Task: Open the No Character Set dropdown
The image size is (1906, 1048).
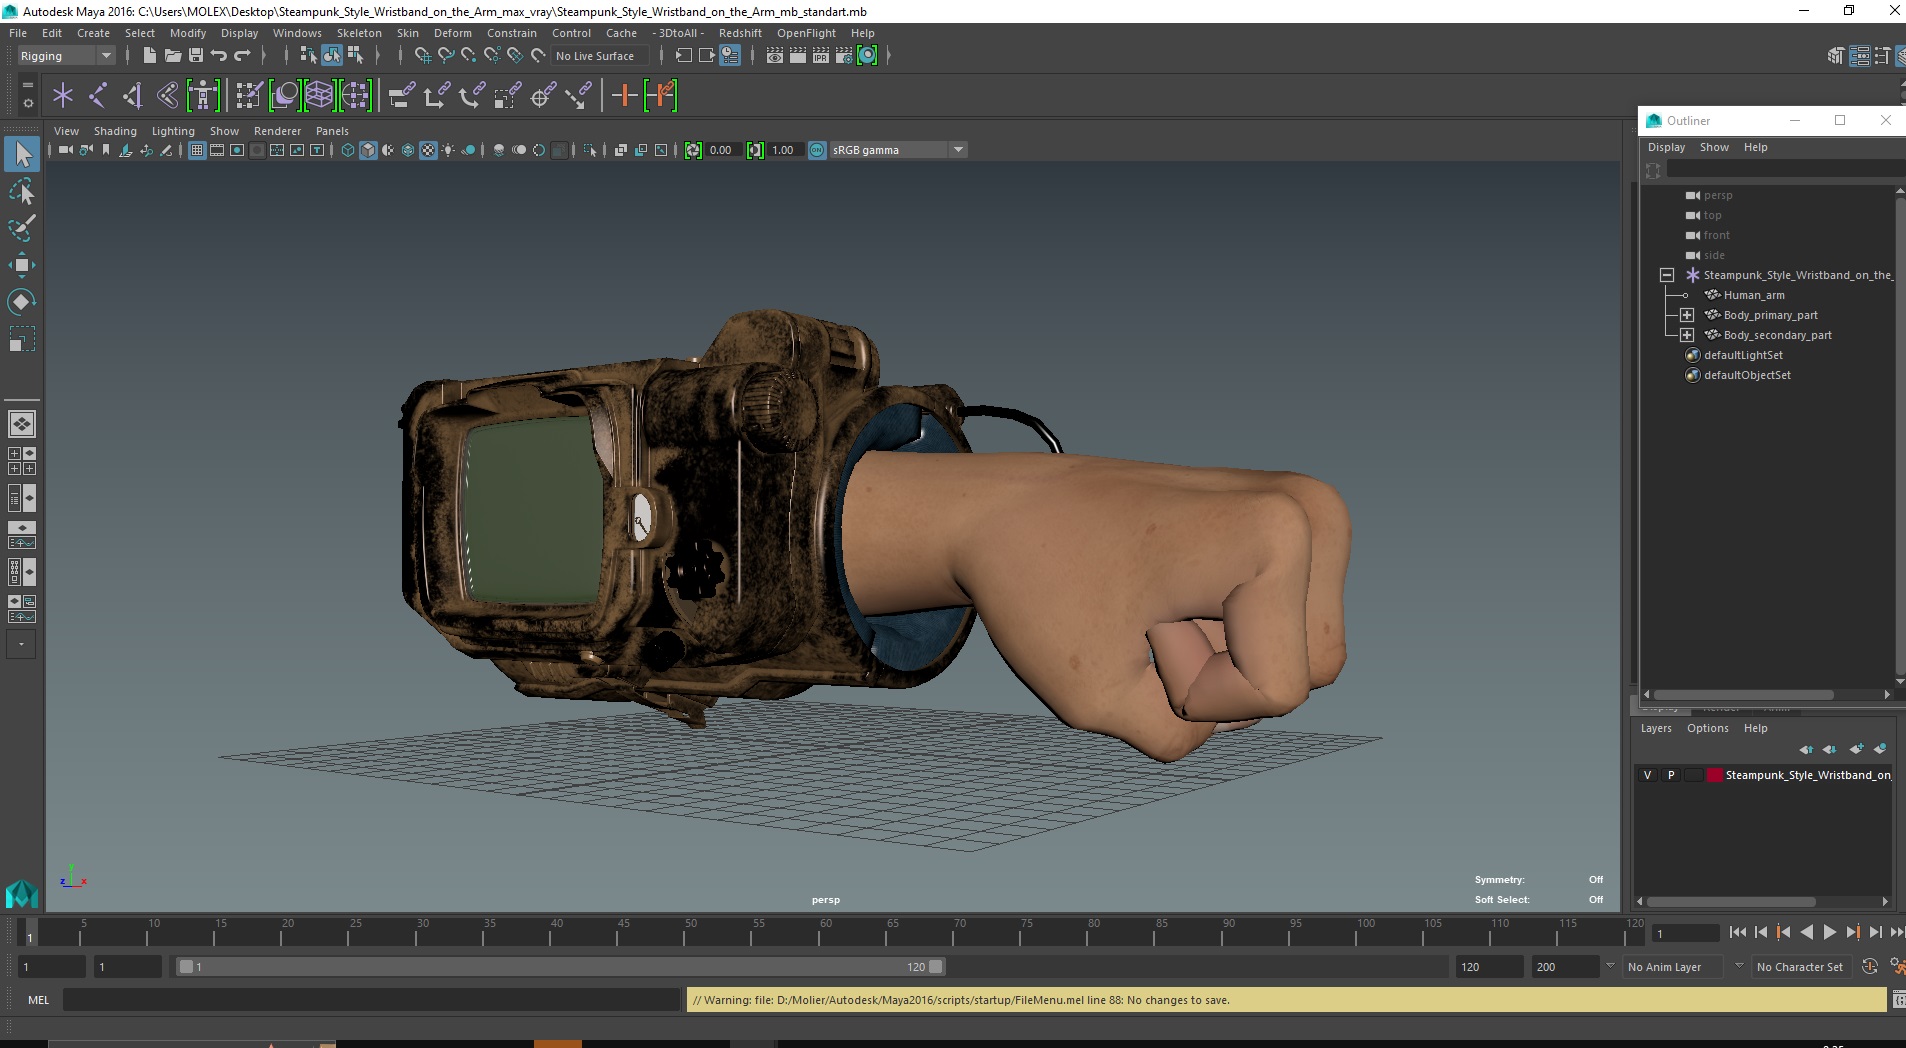Action: click(x=1802, y=967)
